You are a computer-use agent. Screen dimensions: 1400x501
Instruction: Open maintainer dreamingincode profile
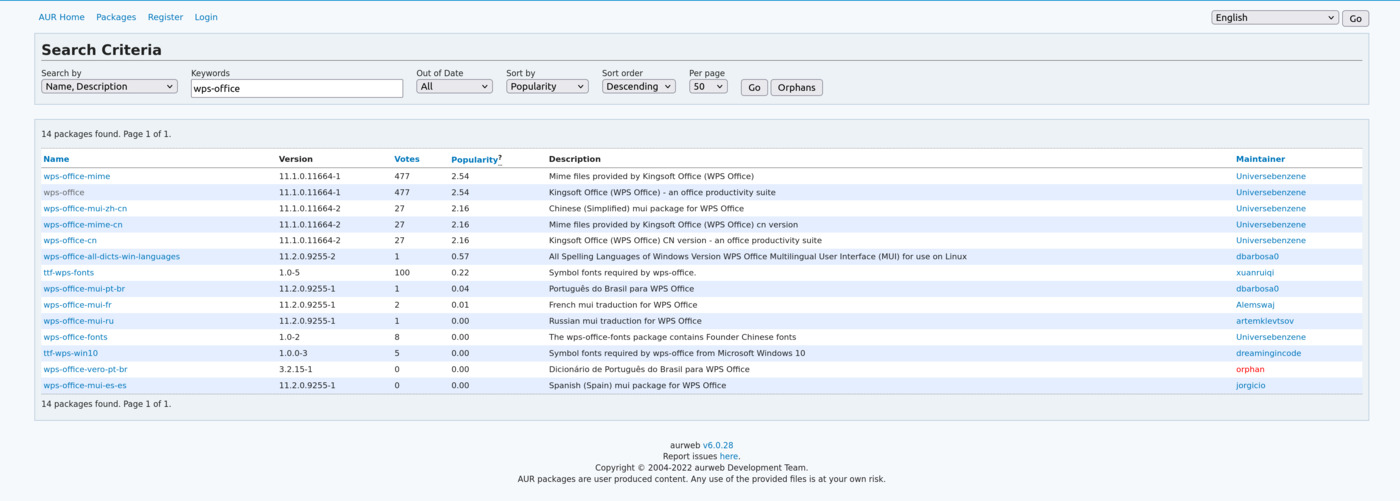[x=1268, y=353]
